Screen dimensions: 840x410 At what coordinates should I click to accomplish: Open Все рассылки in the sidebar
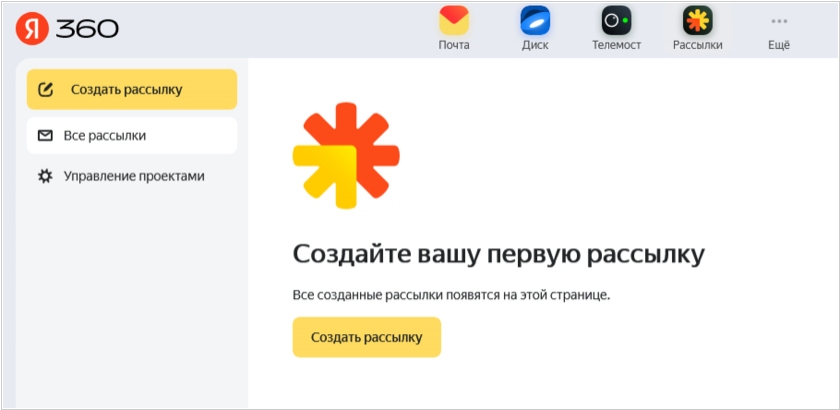(132, 136)
